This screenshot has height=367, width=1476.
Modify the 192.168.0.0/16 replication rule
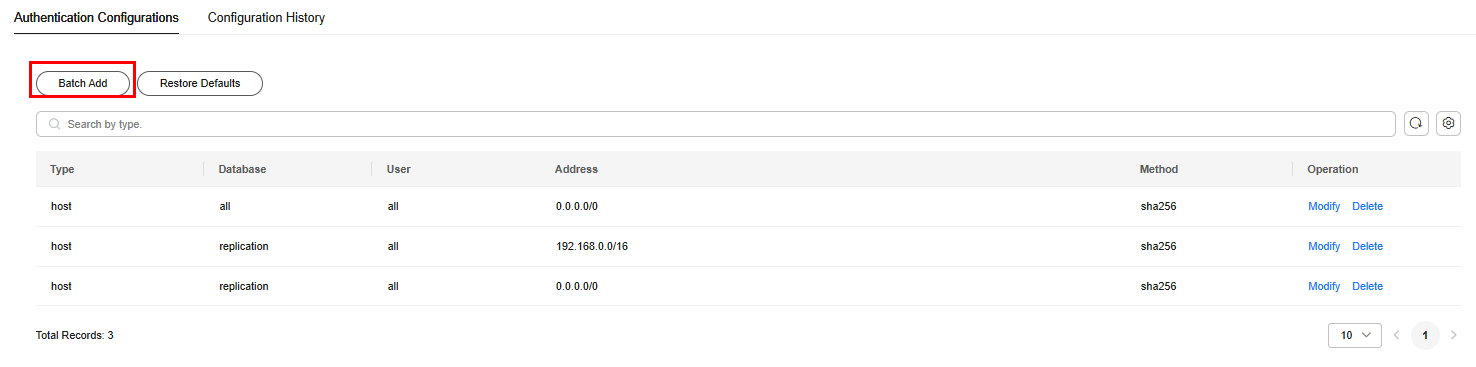(1324, 246)
